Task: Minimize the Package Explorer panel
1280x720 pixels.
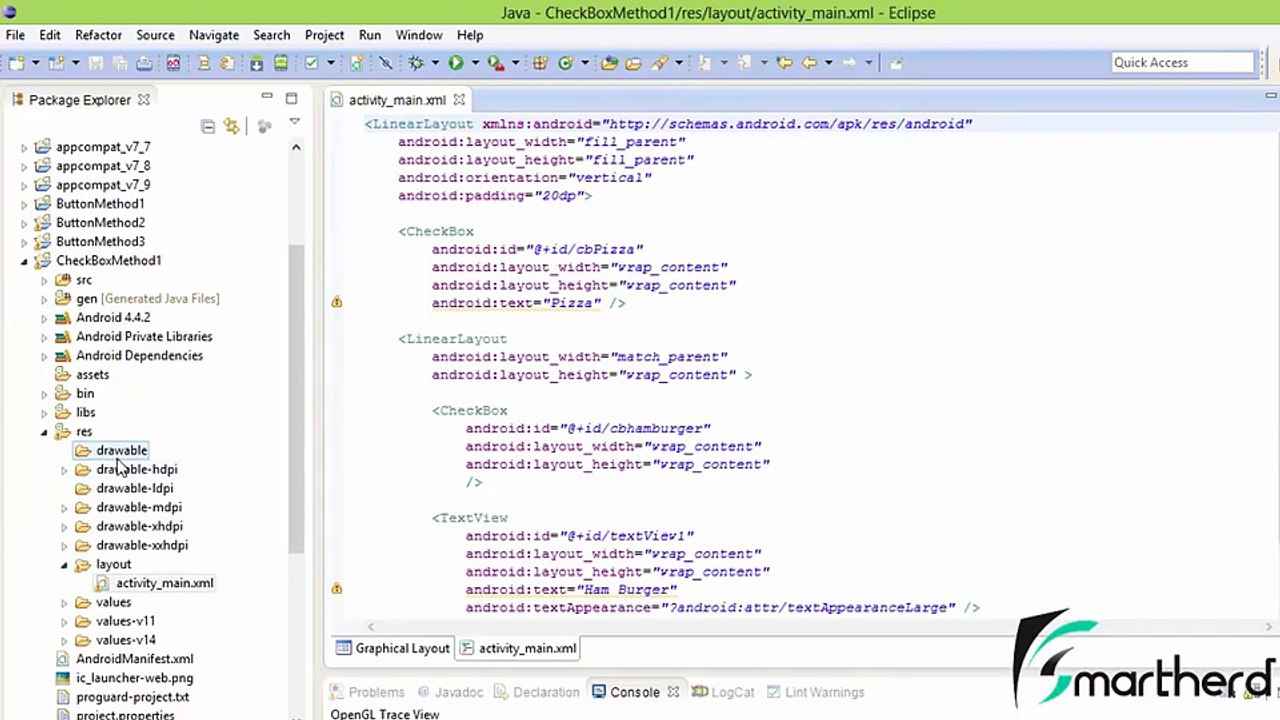Action: coord(267,97)
